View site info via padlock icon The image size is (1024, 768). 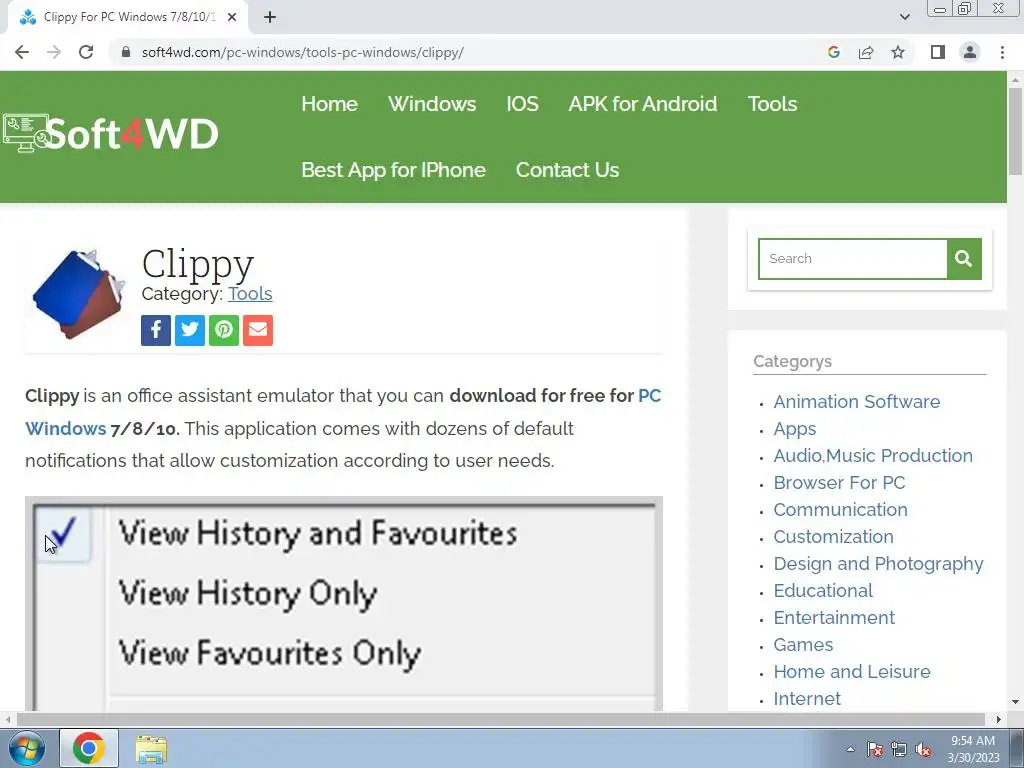[x=127, y=52]
